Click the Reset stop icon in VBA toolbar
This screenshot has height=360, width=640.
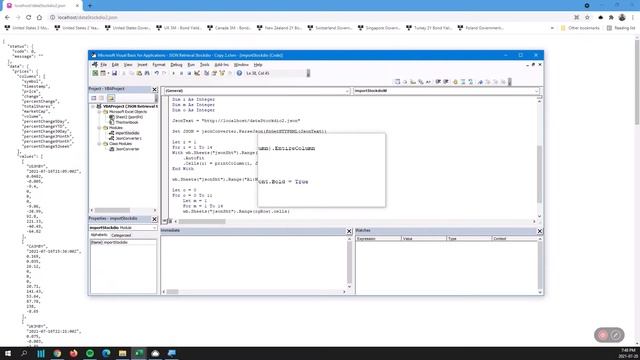click(189, 73)
